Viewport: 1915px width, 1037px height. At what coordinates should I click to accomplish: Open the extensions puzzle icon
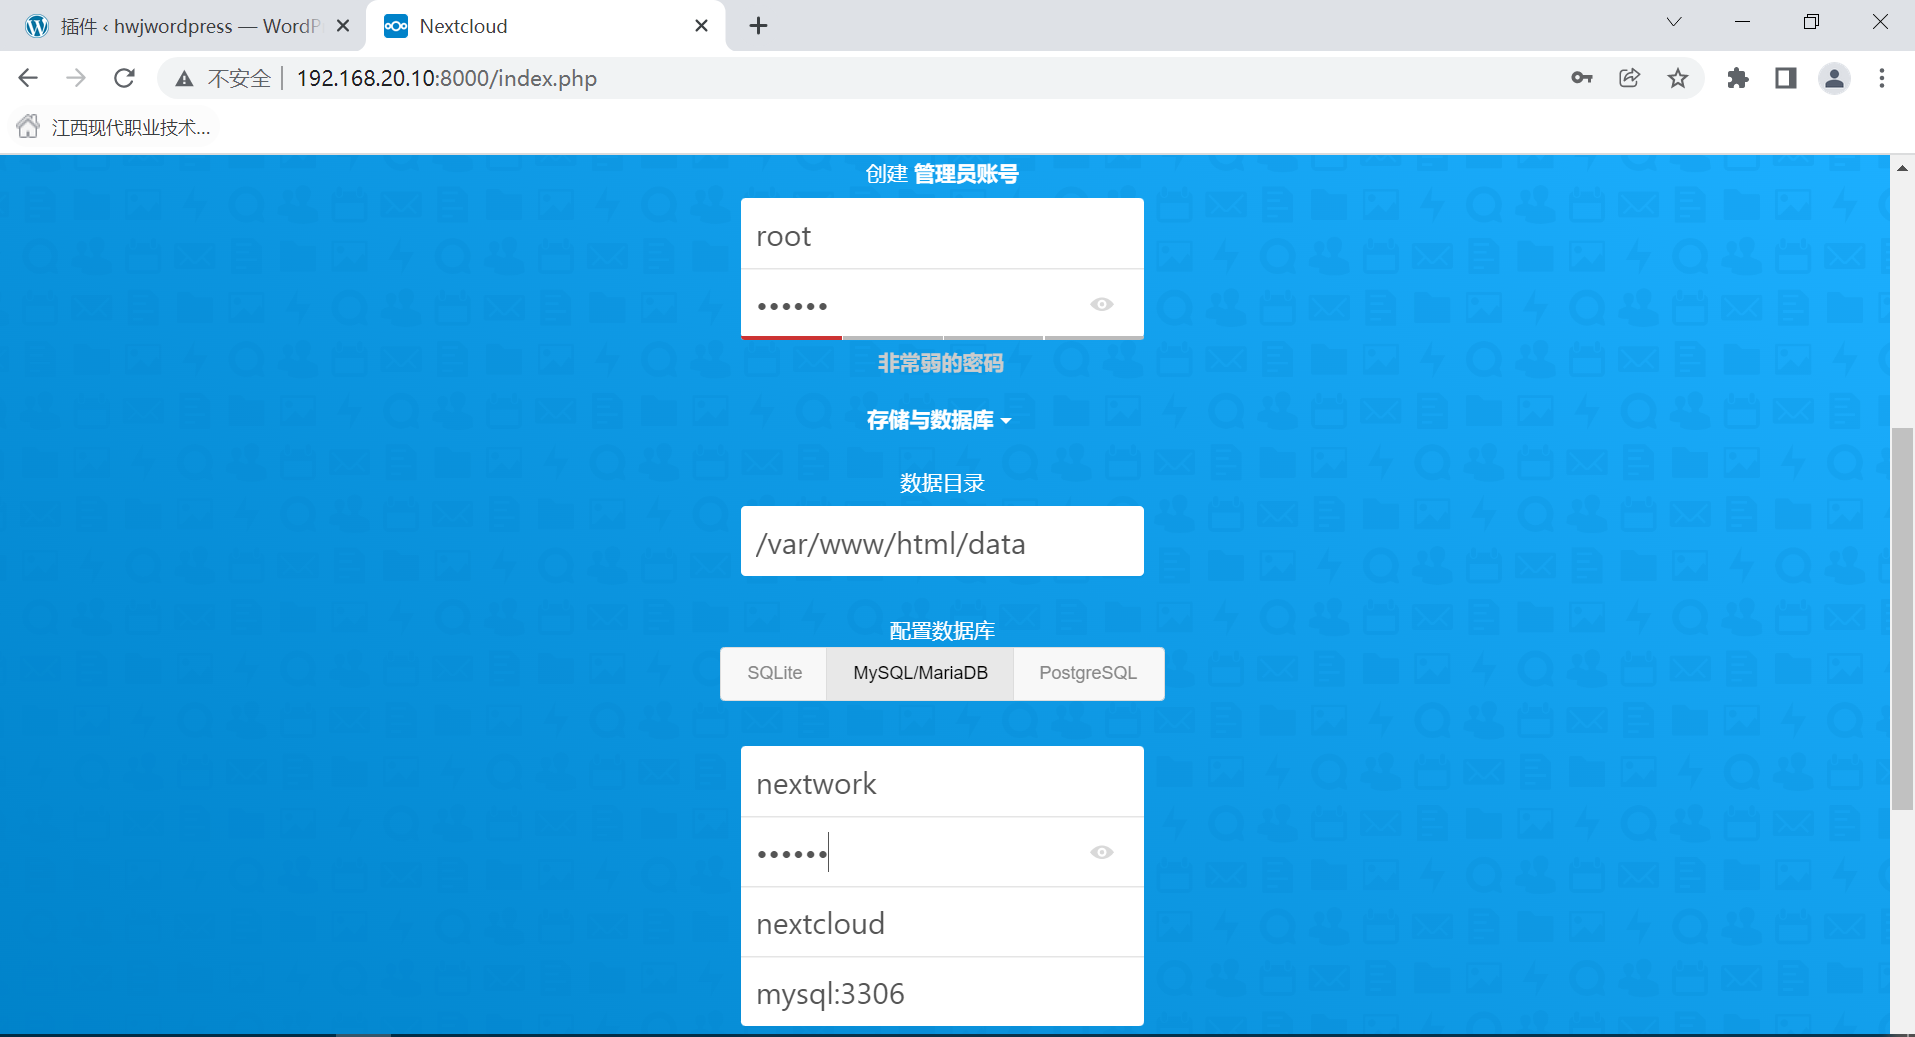click(x=1738, y=78)
